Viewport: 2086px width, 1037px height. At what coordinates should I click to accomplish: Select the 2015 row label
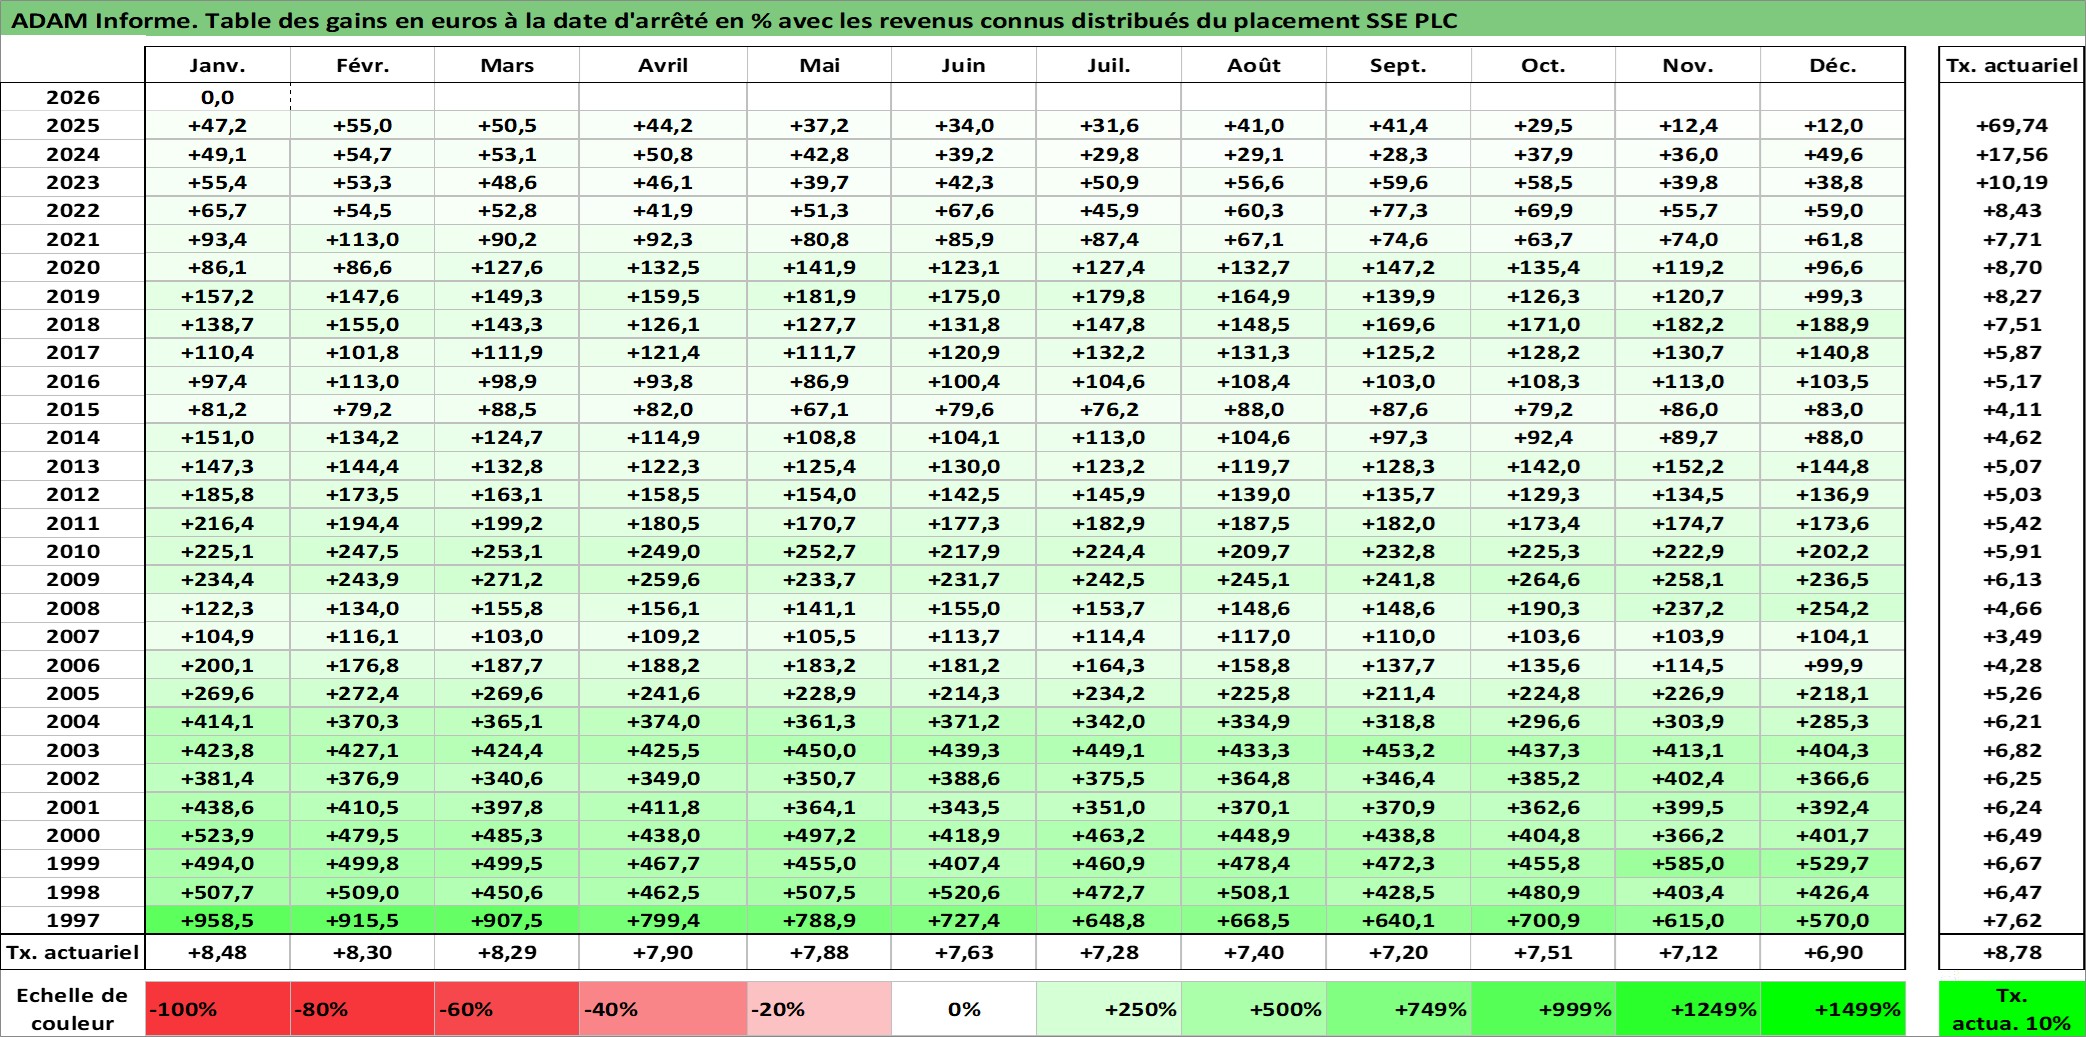[73, 409]
